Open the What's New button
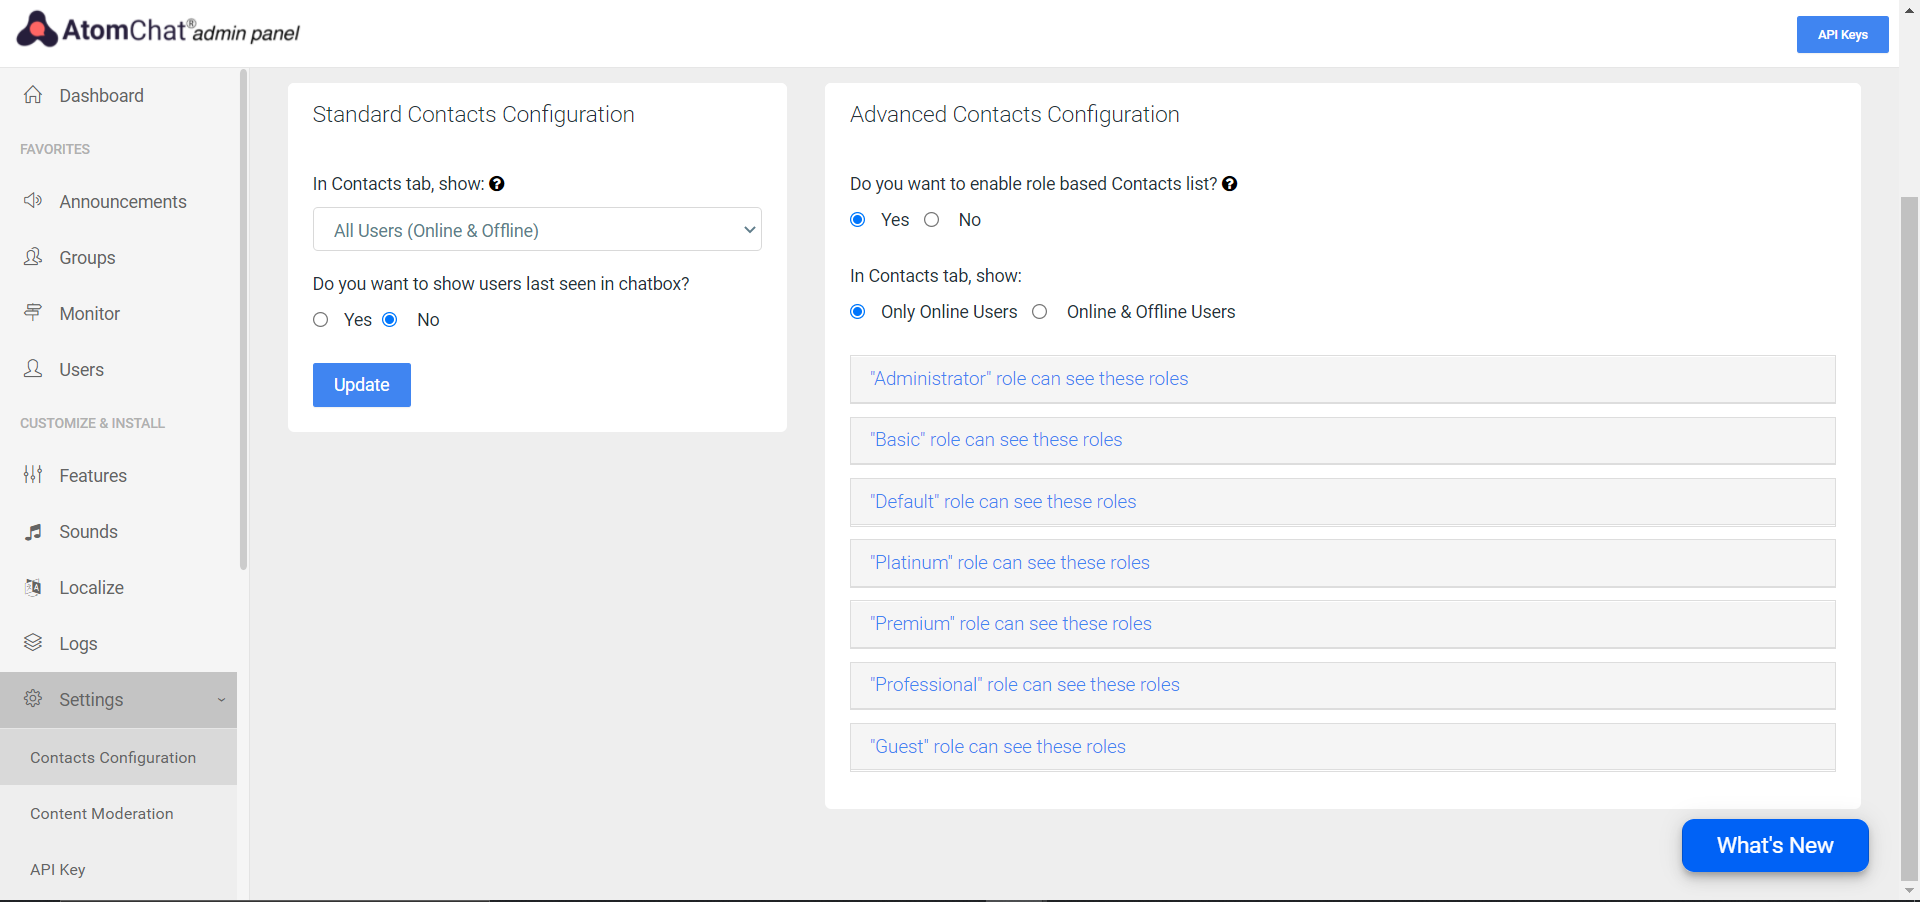Screen dimensions: 1920x902 [1775, 845]
